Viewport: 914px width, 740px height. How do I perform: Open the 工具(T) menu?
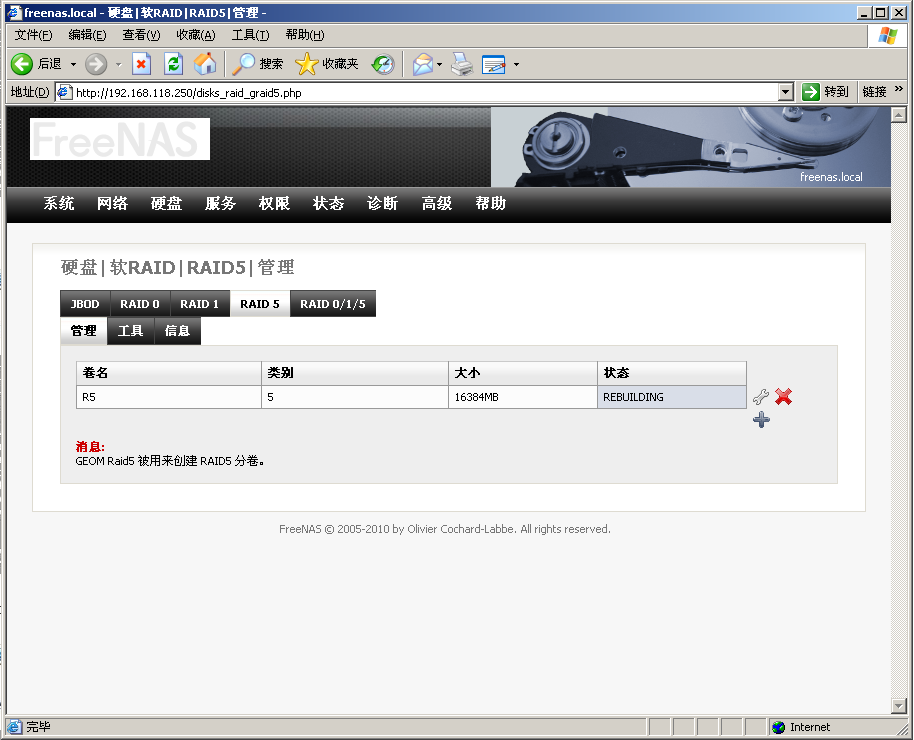pos(251,35)
